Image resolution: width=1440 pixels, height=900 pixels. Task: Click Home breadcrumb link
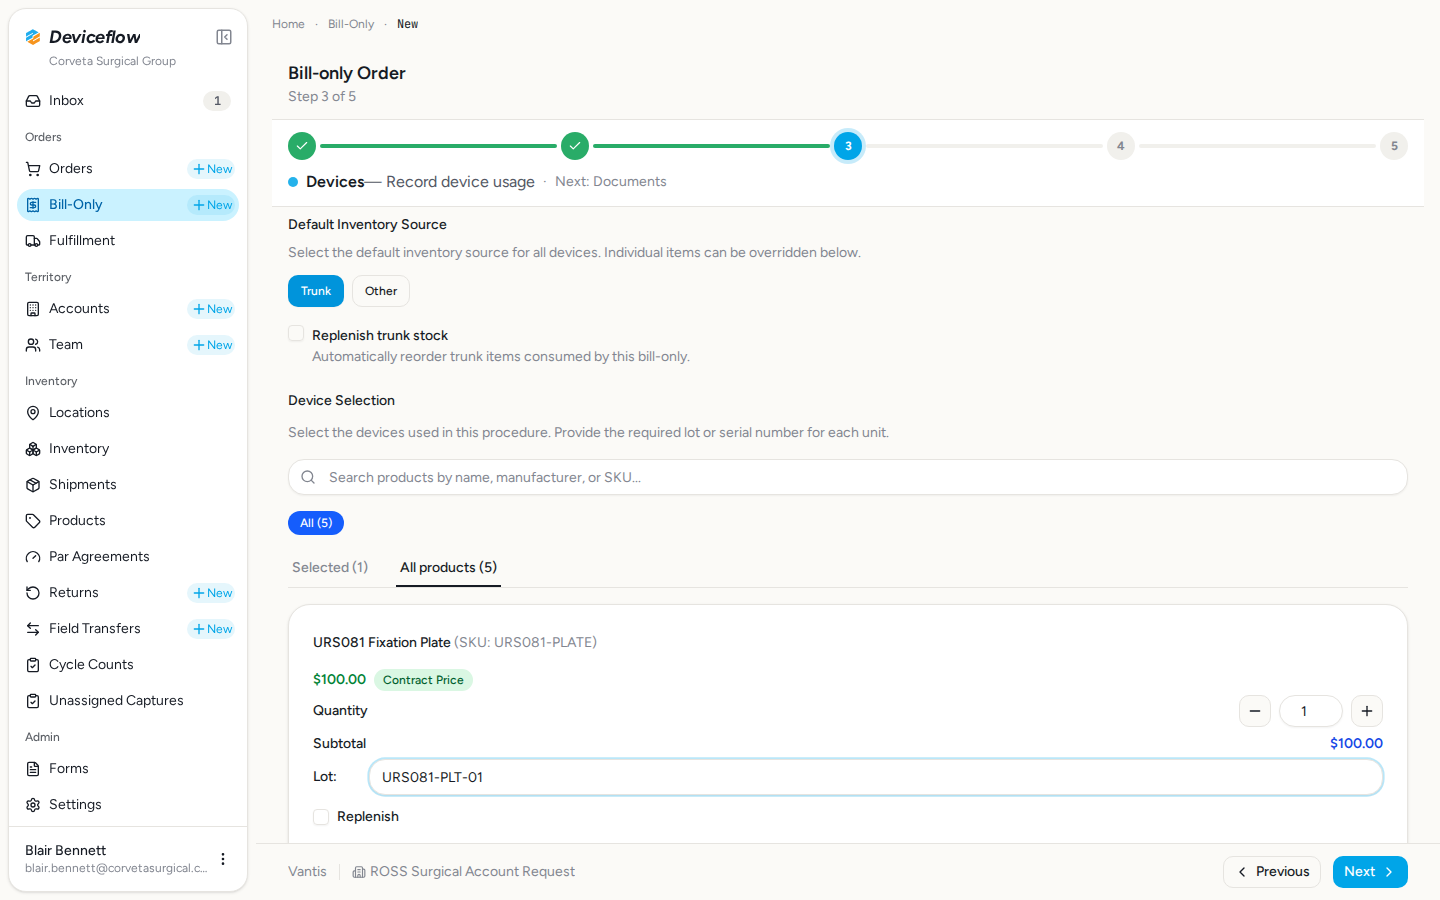[x=288, y=24]
